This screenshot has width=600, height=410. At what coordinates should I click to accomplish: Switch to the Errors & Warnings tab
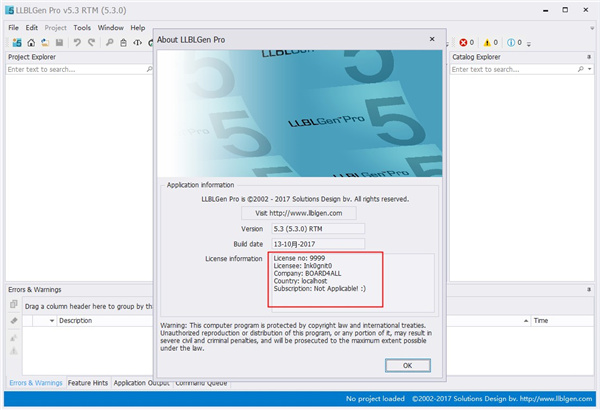coord(36,383)
